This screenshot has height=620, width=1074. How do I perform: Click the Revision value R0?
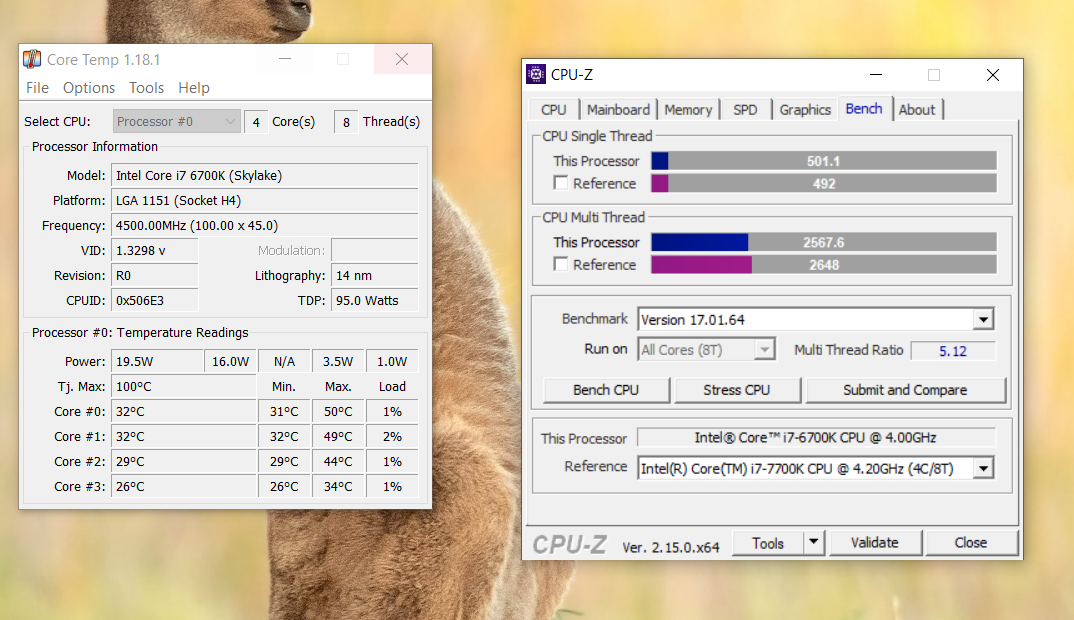[x=155, y=275]
